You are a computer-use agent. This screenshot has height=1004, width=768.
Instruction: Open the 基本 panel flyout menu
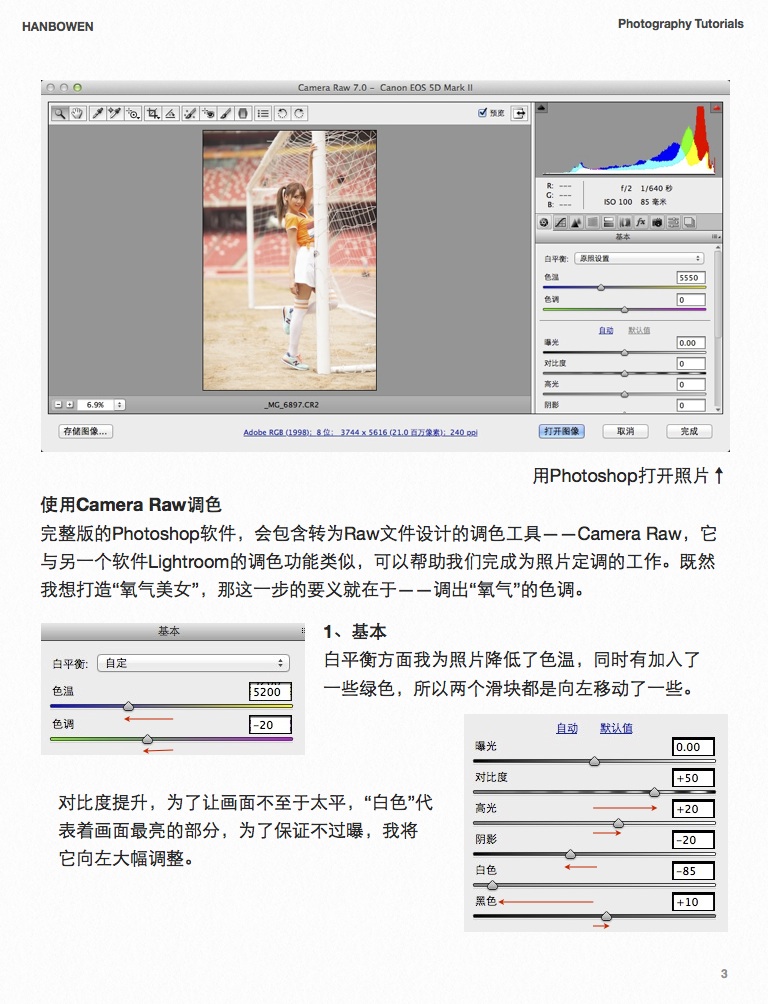(x=715, y=237)
